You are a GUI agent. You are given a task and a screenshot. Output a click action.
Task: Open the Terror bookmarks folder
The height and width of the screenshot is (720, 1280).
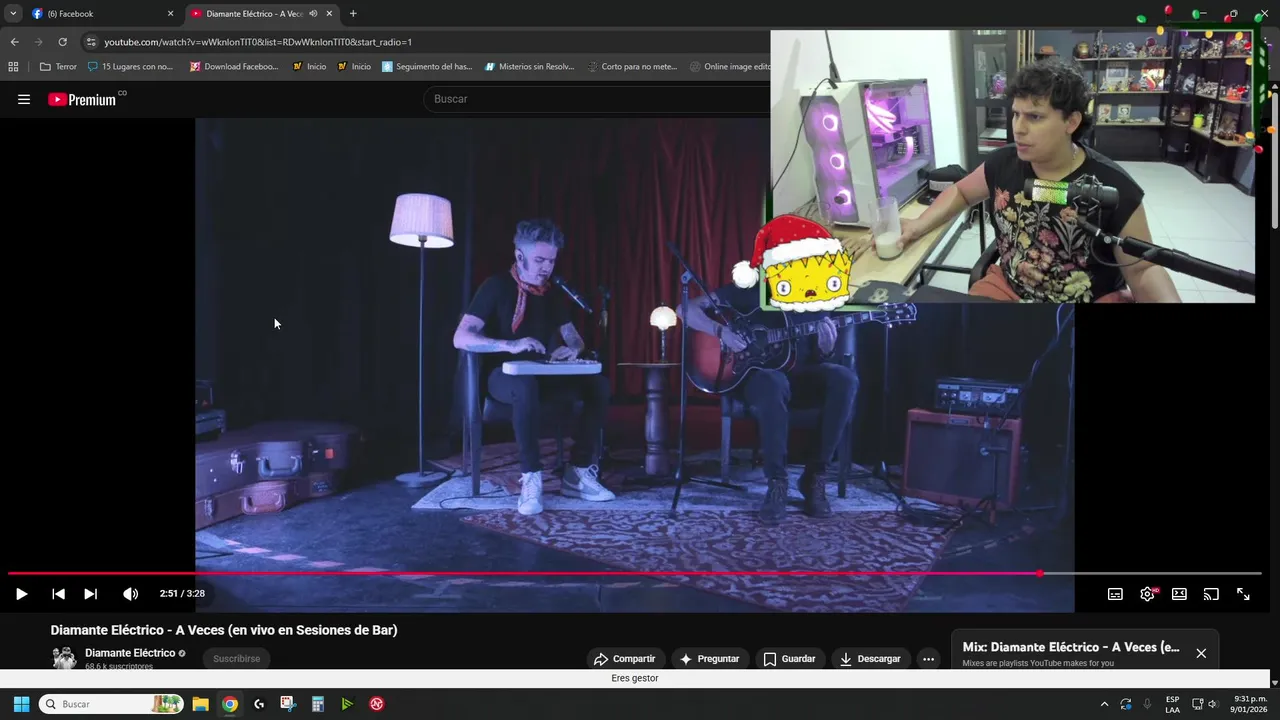pyautogui.click(x=58, y=67)
